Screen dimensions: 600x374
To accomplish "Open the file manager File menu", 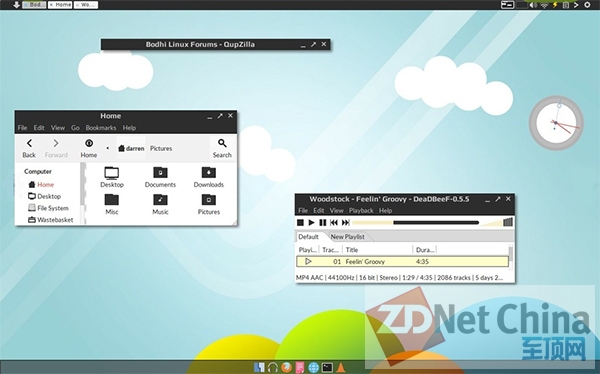I will [22, 128].
